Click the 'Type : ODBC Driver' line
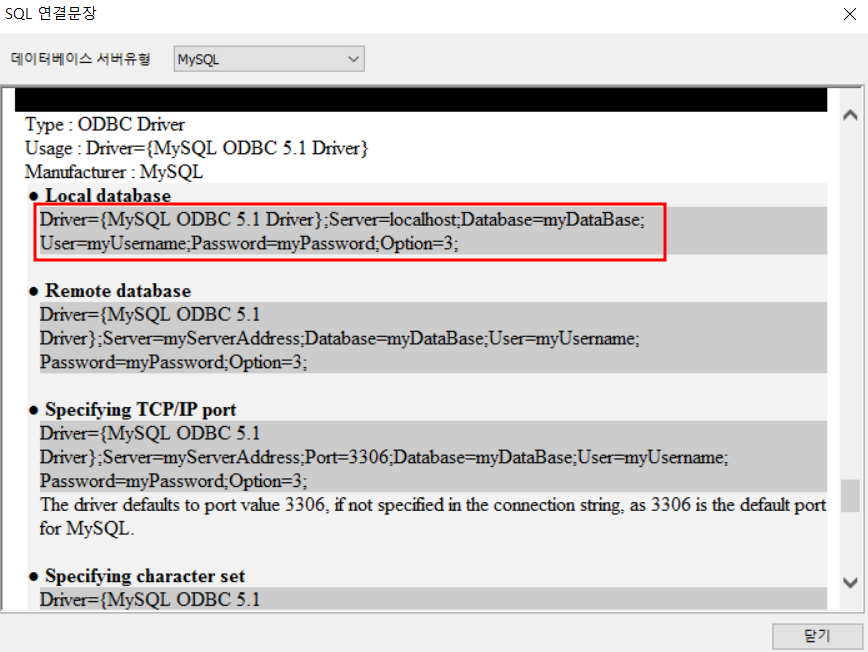Image resolution: width=868 pixels, height=652 pixels. coord(105,124)
